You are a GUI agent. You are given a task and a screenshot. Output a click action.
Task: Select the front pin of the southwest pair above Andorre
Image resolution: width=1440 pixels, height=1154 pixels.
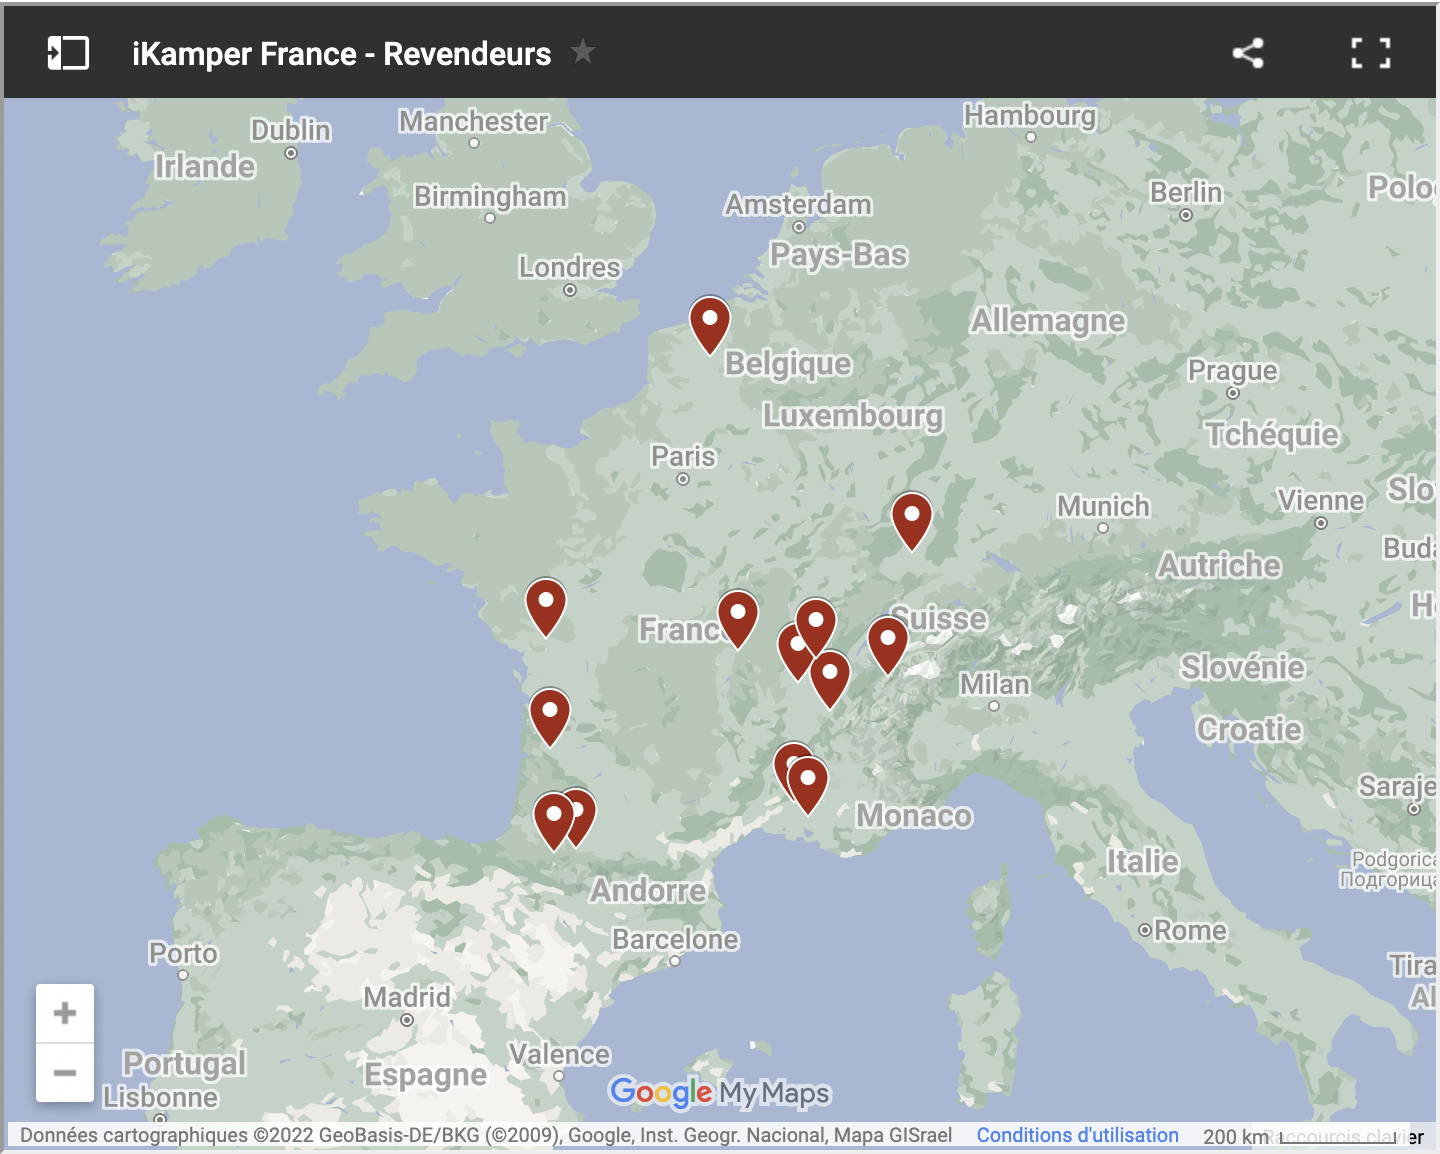coord(554,822)
